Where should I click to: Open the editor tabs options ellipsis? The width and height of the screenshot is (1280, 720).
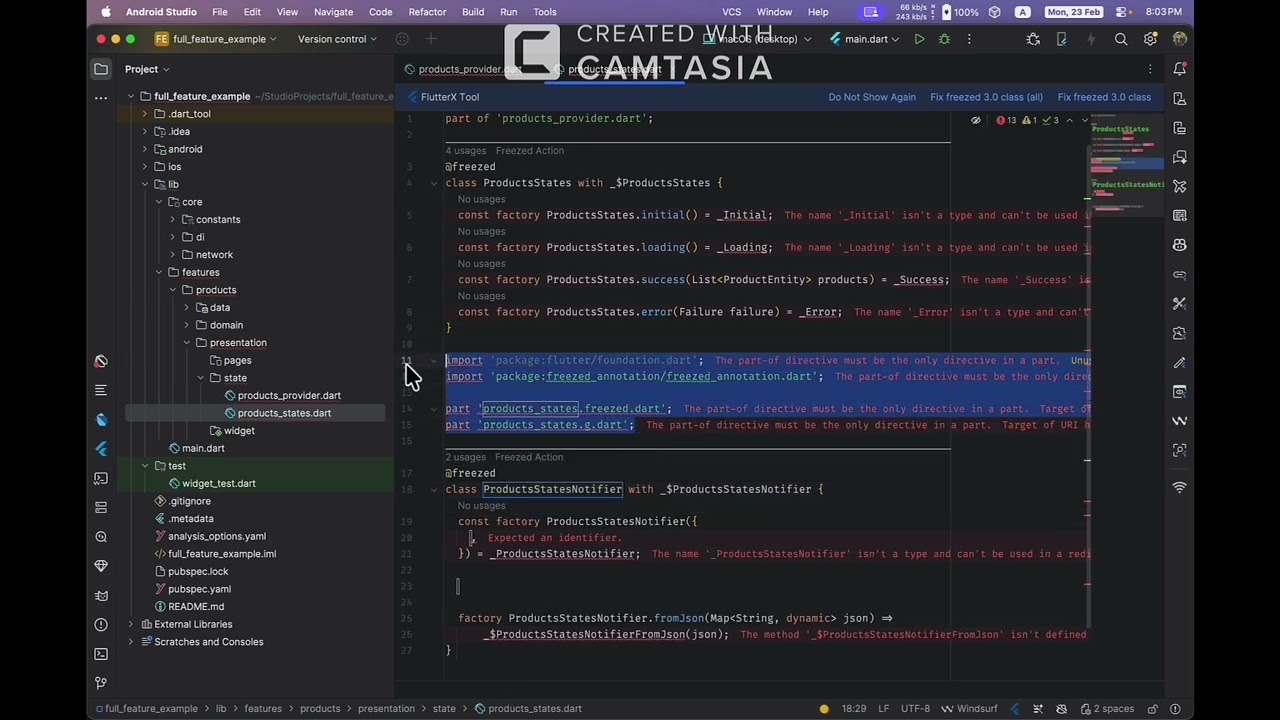(1150, 69)
